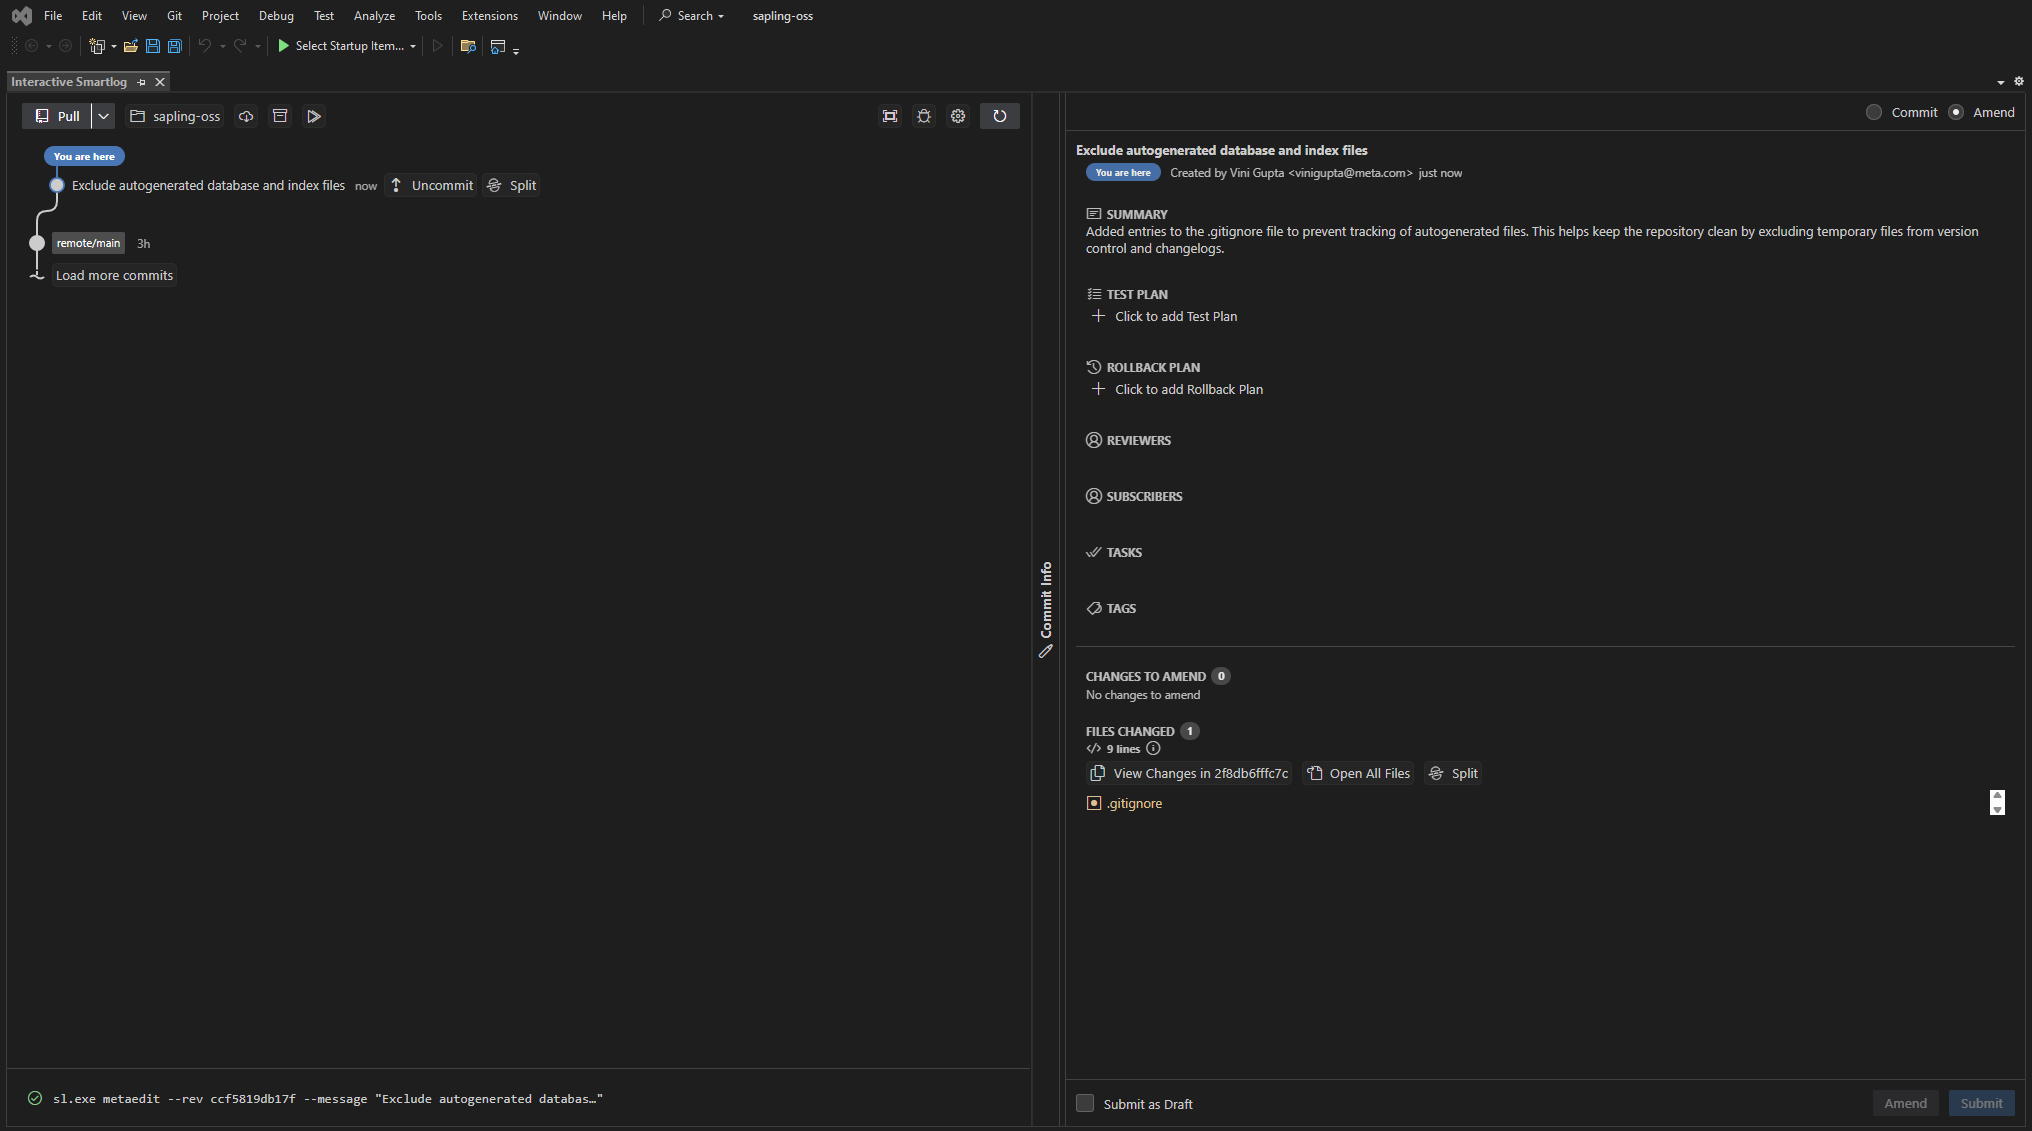Image resolution: width=2032 pixels, height=1131 pixels.
Task: Click the refresh Smartlog icon
Action: (x=1000, y=116)
